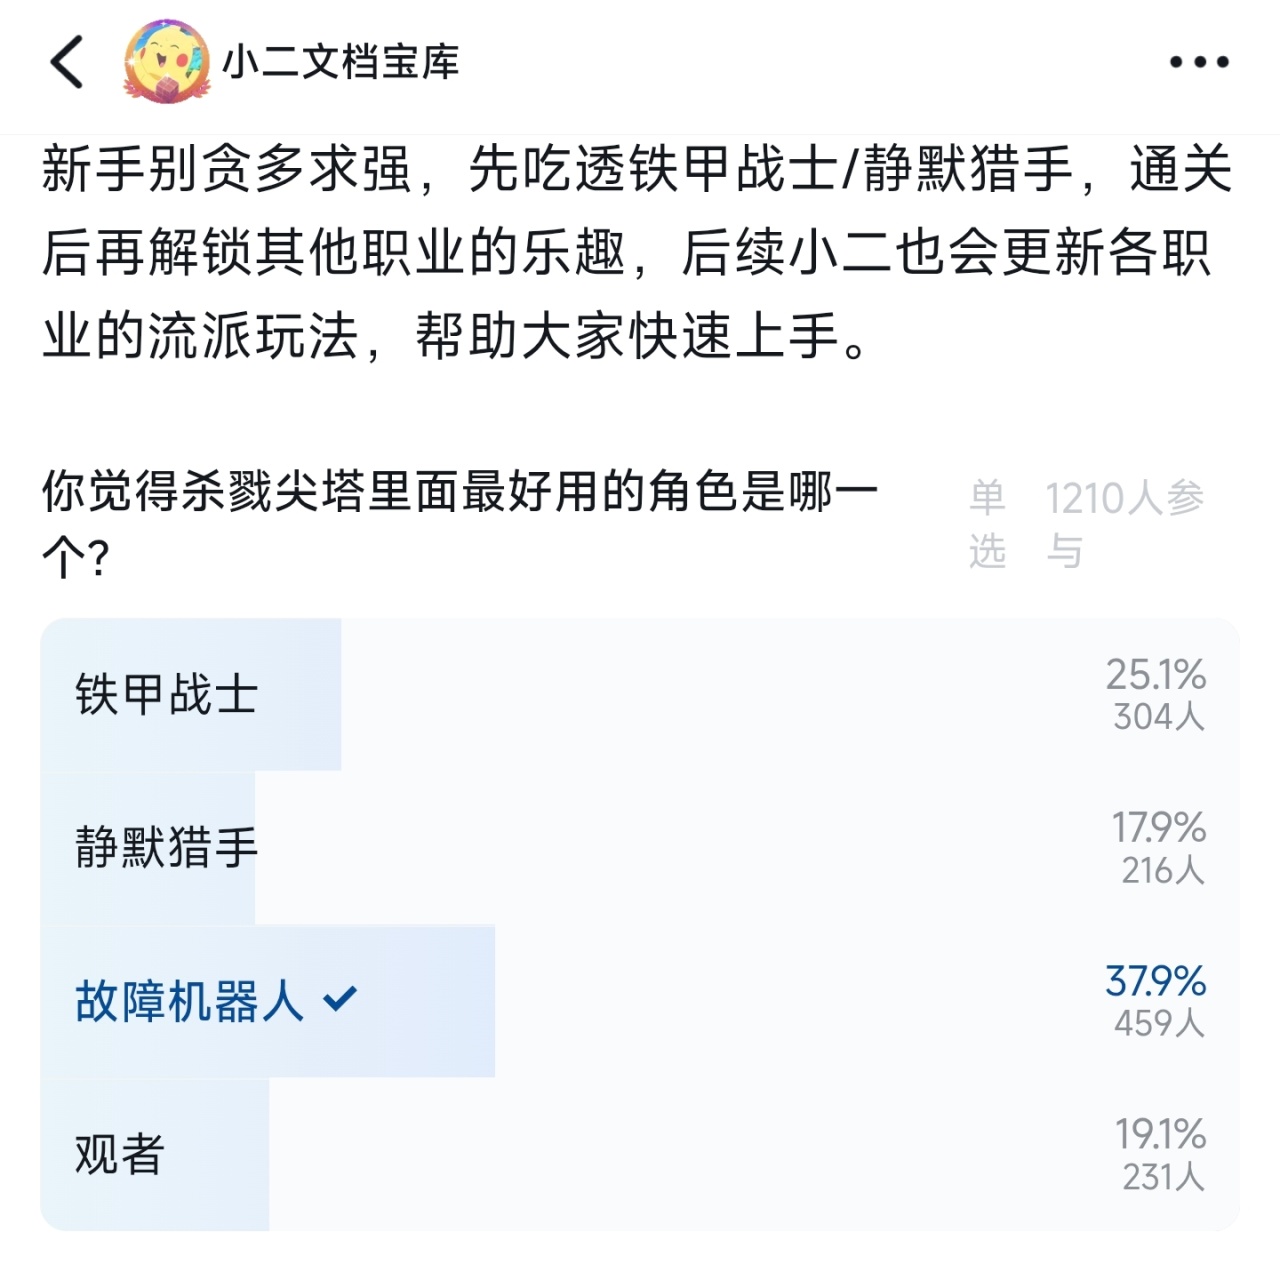Open the 小二文档宝库 account name
The width and height of the screenshot is (1280, 1264).
[340, 62]
